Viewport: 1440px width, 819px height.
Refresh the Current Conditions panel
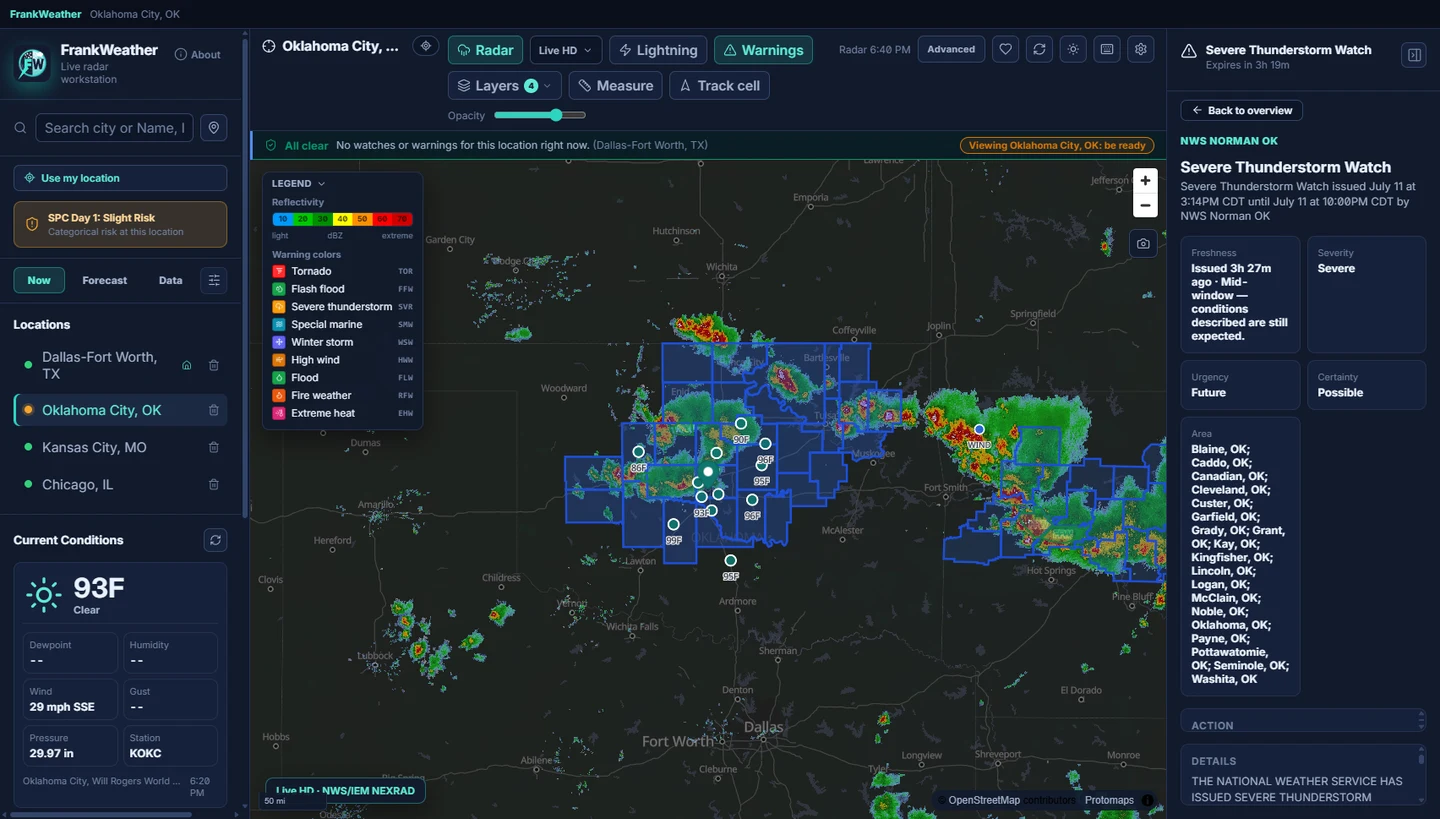click(x=215, y=540)
